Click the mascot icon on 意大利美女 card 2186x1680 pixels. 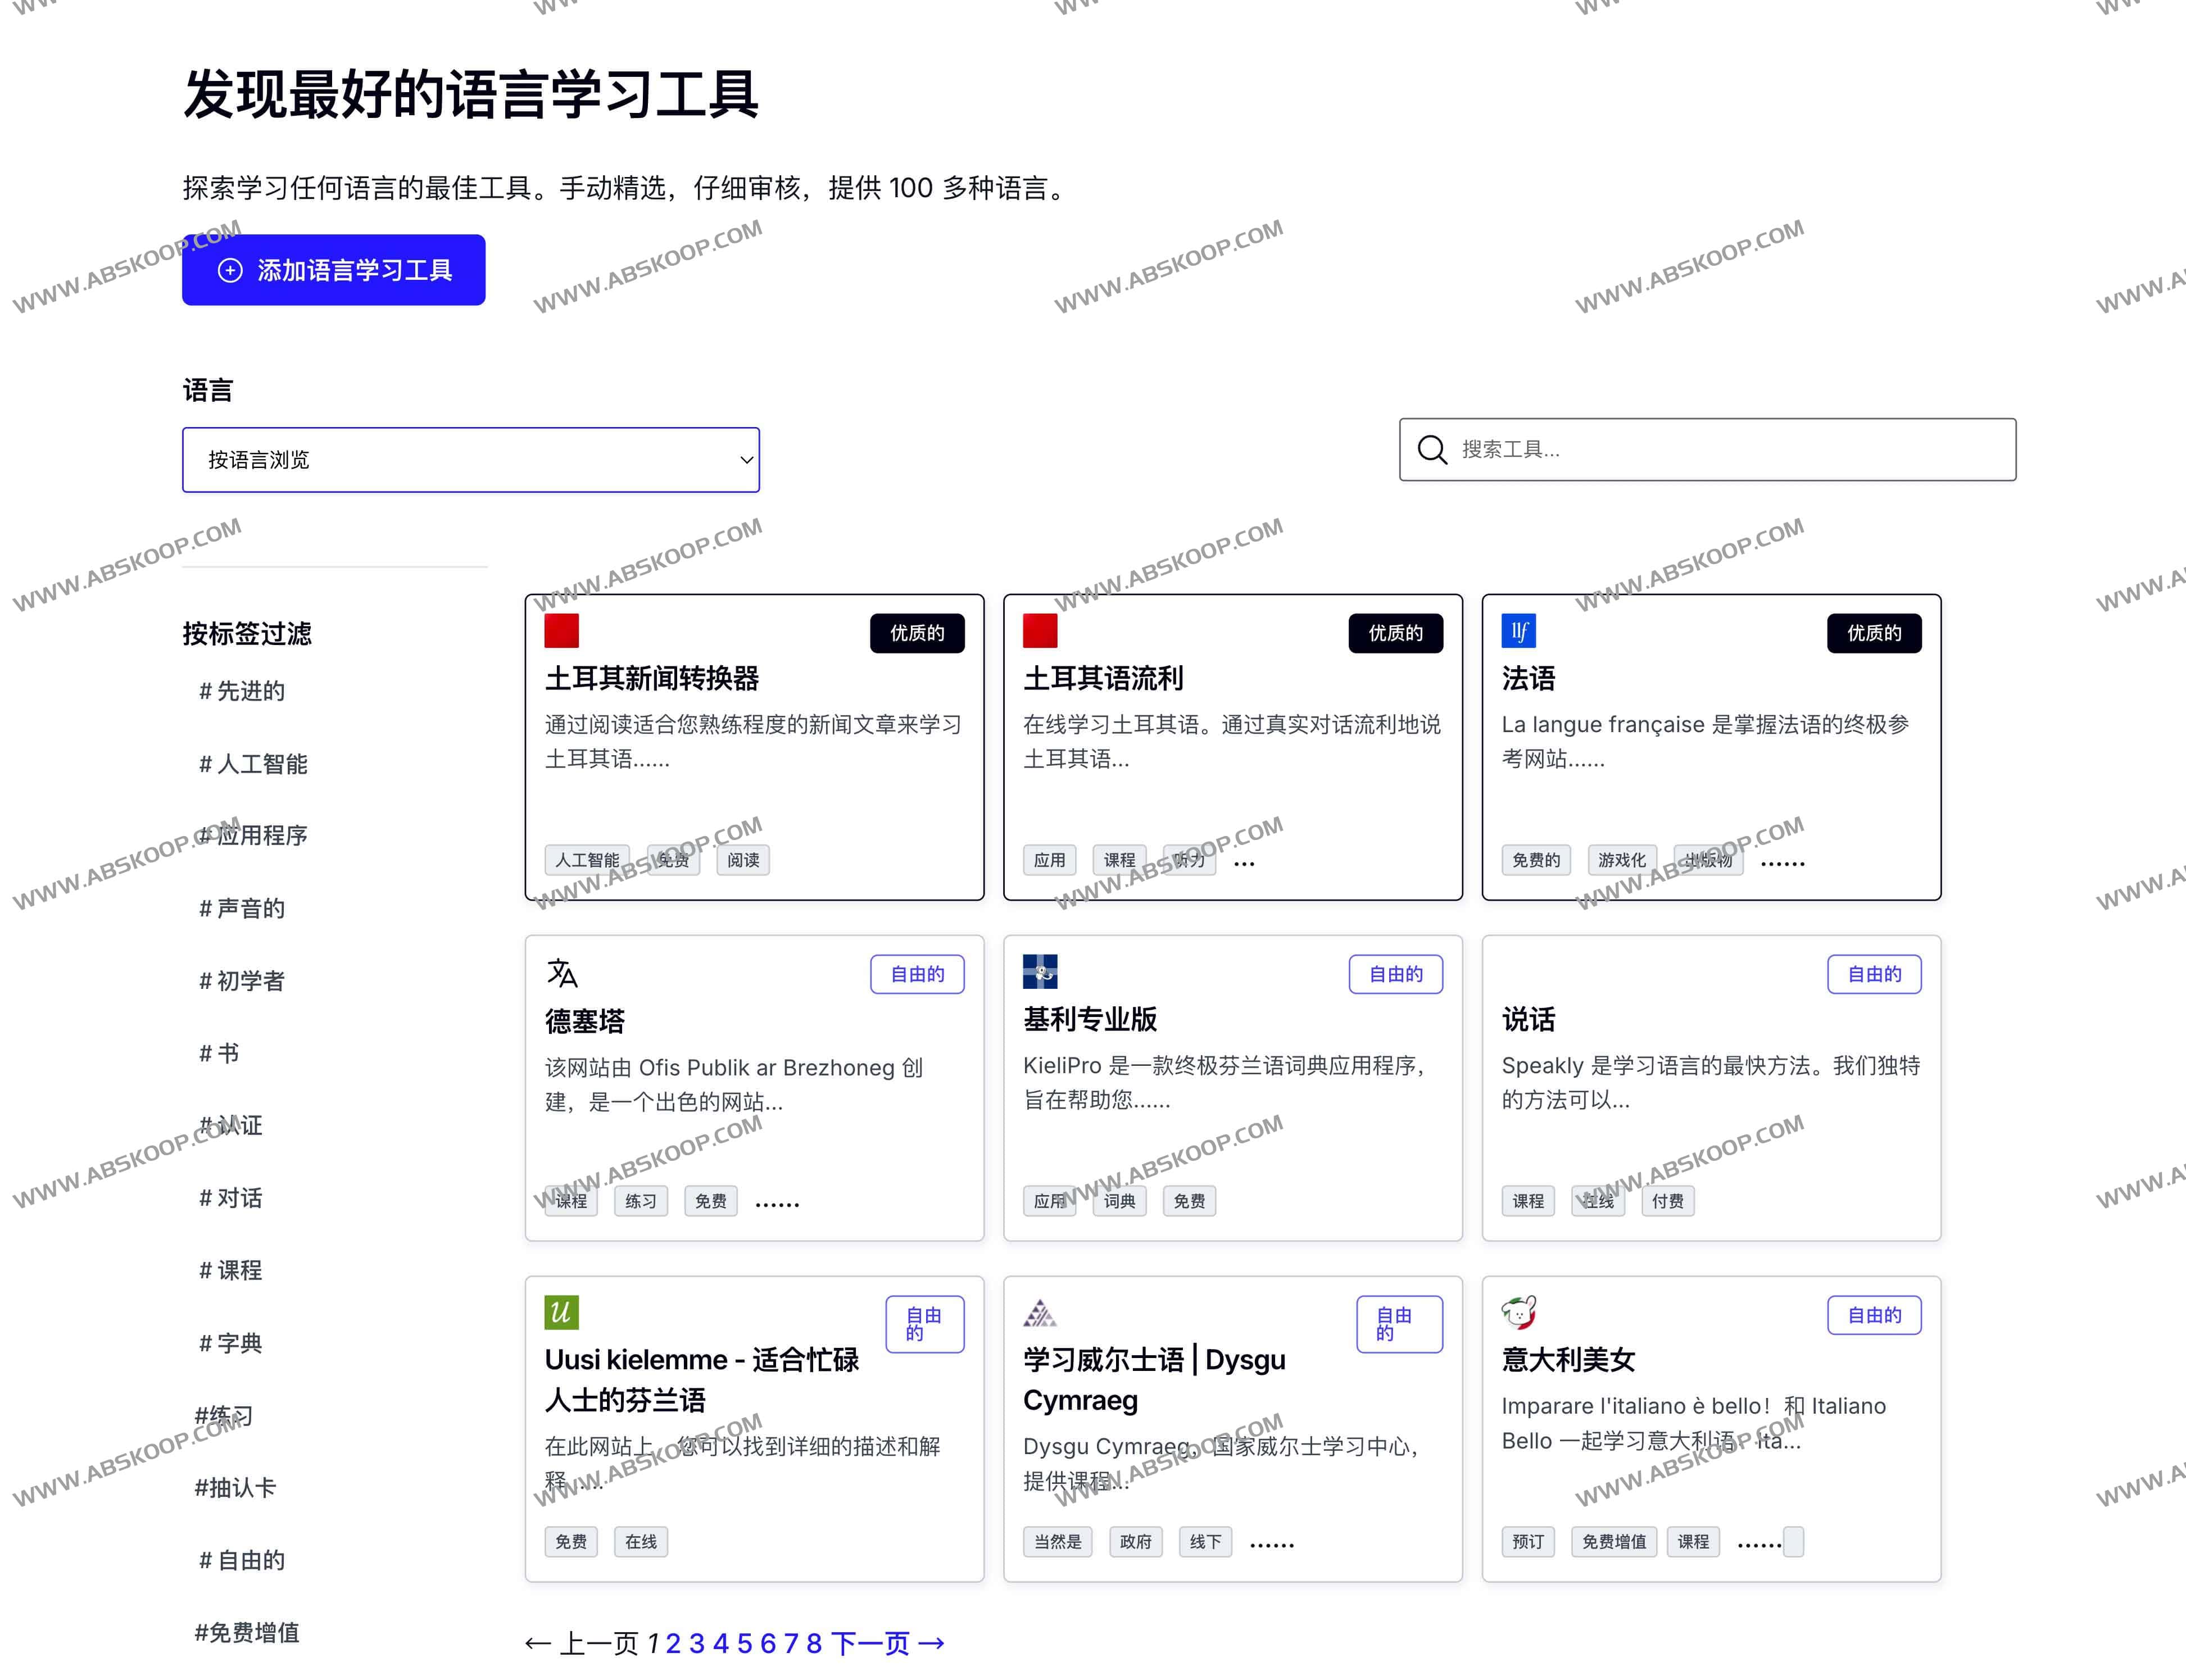click(x=1518, y=1312)
